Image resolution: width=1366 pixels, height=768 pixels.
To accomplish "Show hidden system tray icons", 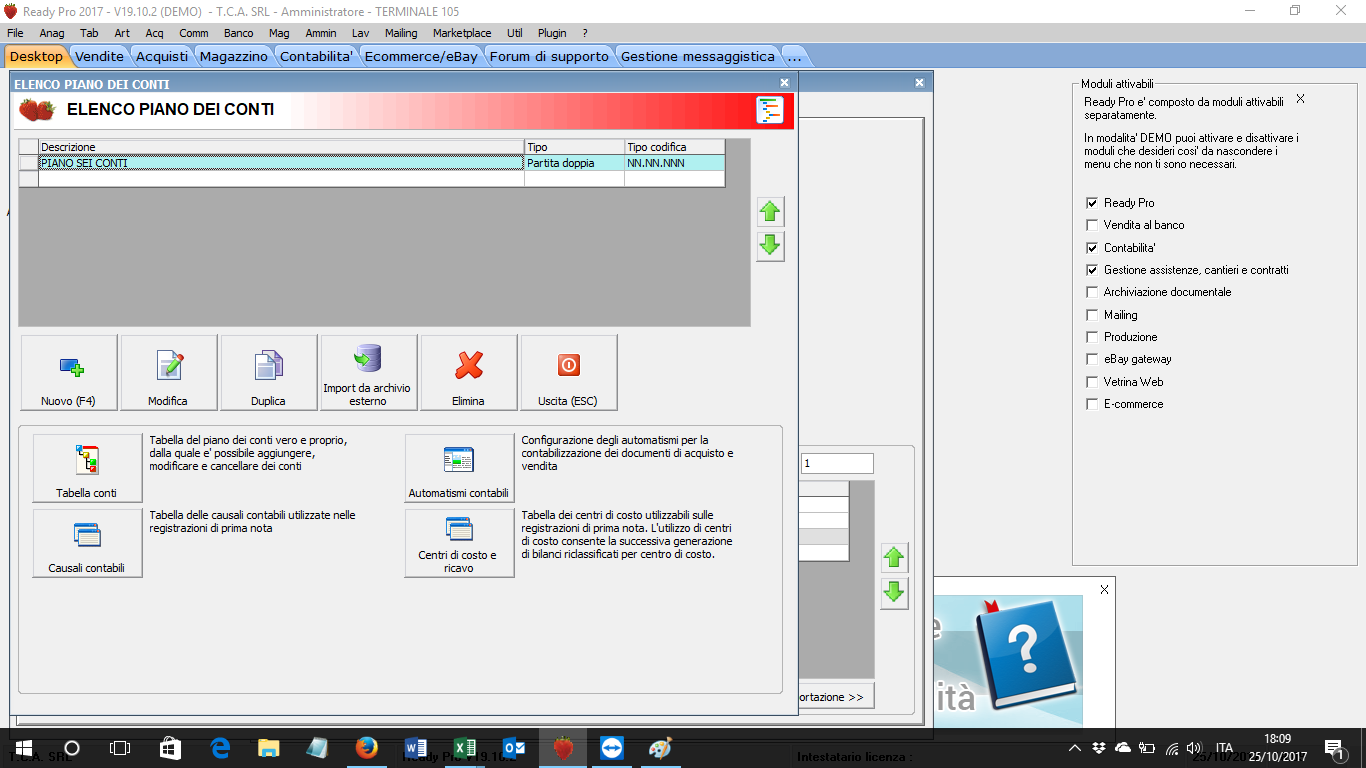I will click(x=1075, y=748).
